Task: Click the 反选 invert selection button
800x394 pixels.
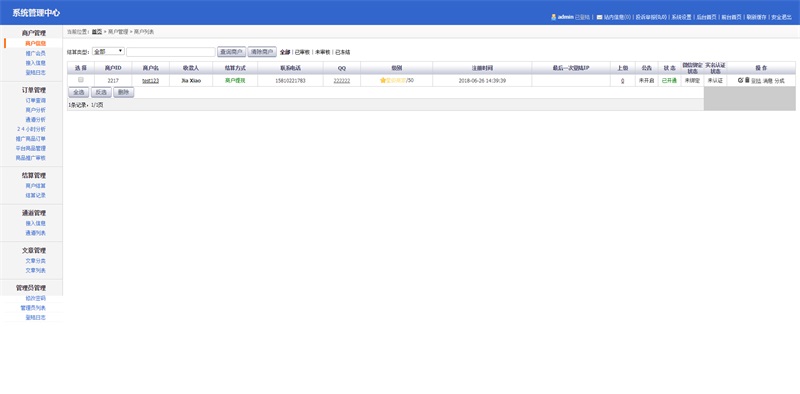Action: pyautogui.click(x=101, y=92)
